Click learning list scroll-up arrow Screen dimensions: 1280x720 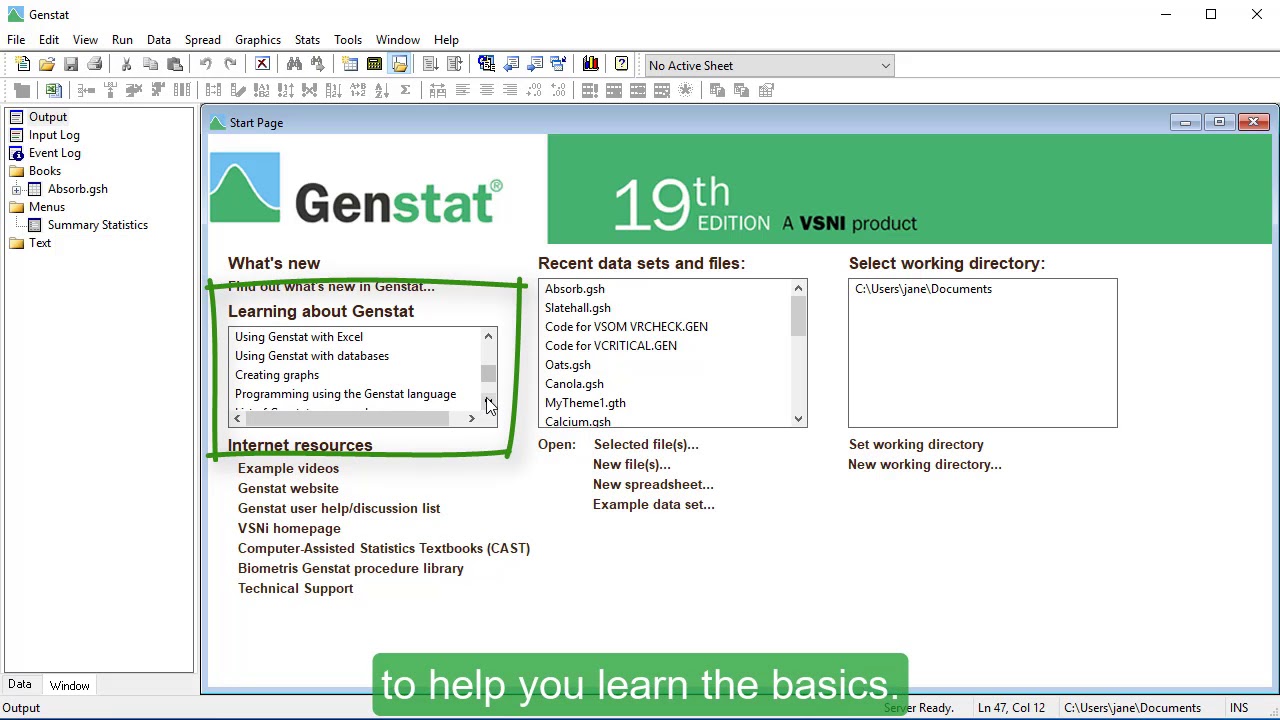pos(488,336)
